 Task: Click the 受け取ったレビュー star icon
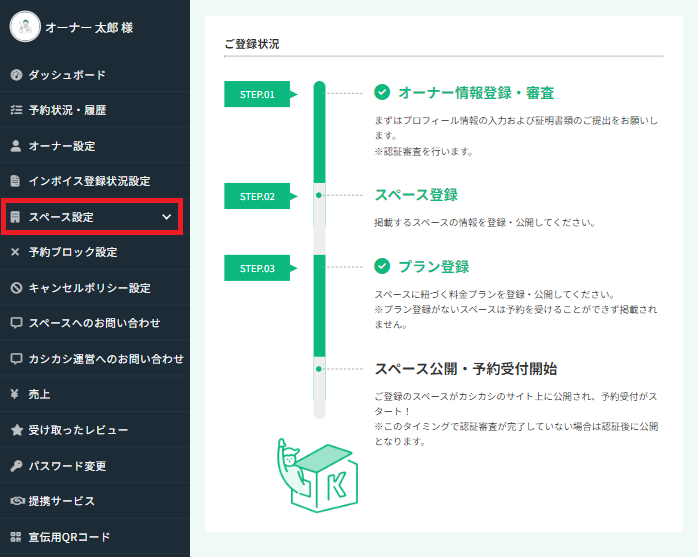(x=17, y=430)
